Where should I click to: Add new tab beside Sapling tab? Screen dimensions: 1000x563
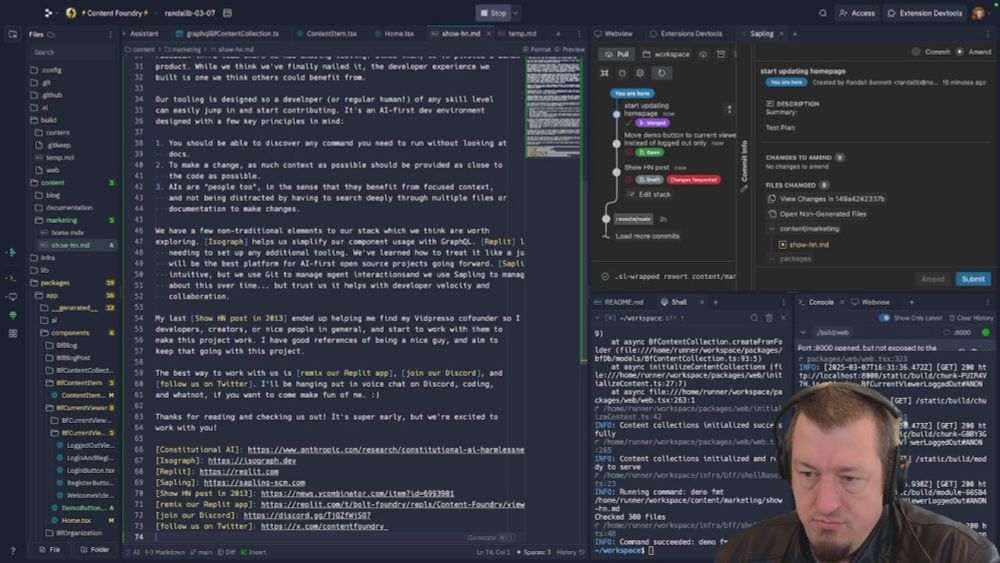[x=795, y=34]
